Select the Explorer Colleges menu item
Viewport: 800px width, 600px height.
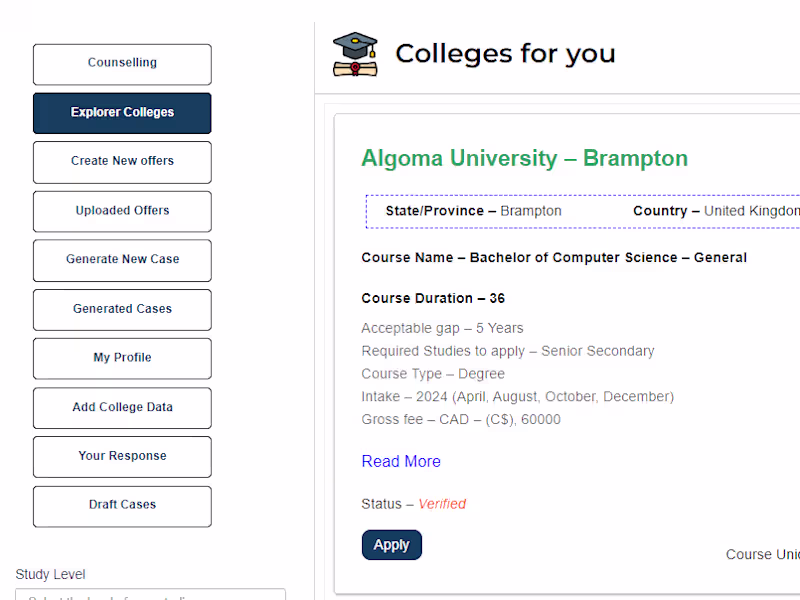tap(122, 113)
